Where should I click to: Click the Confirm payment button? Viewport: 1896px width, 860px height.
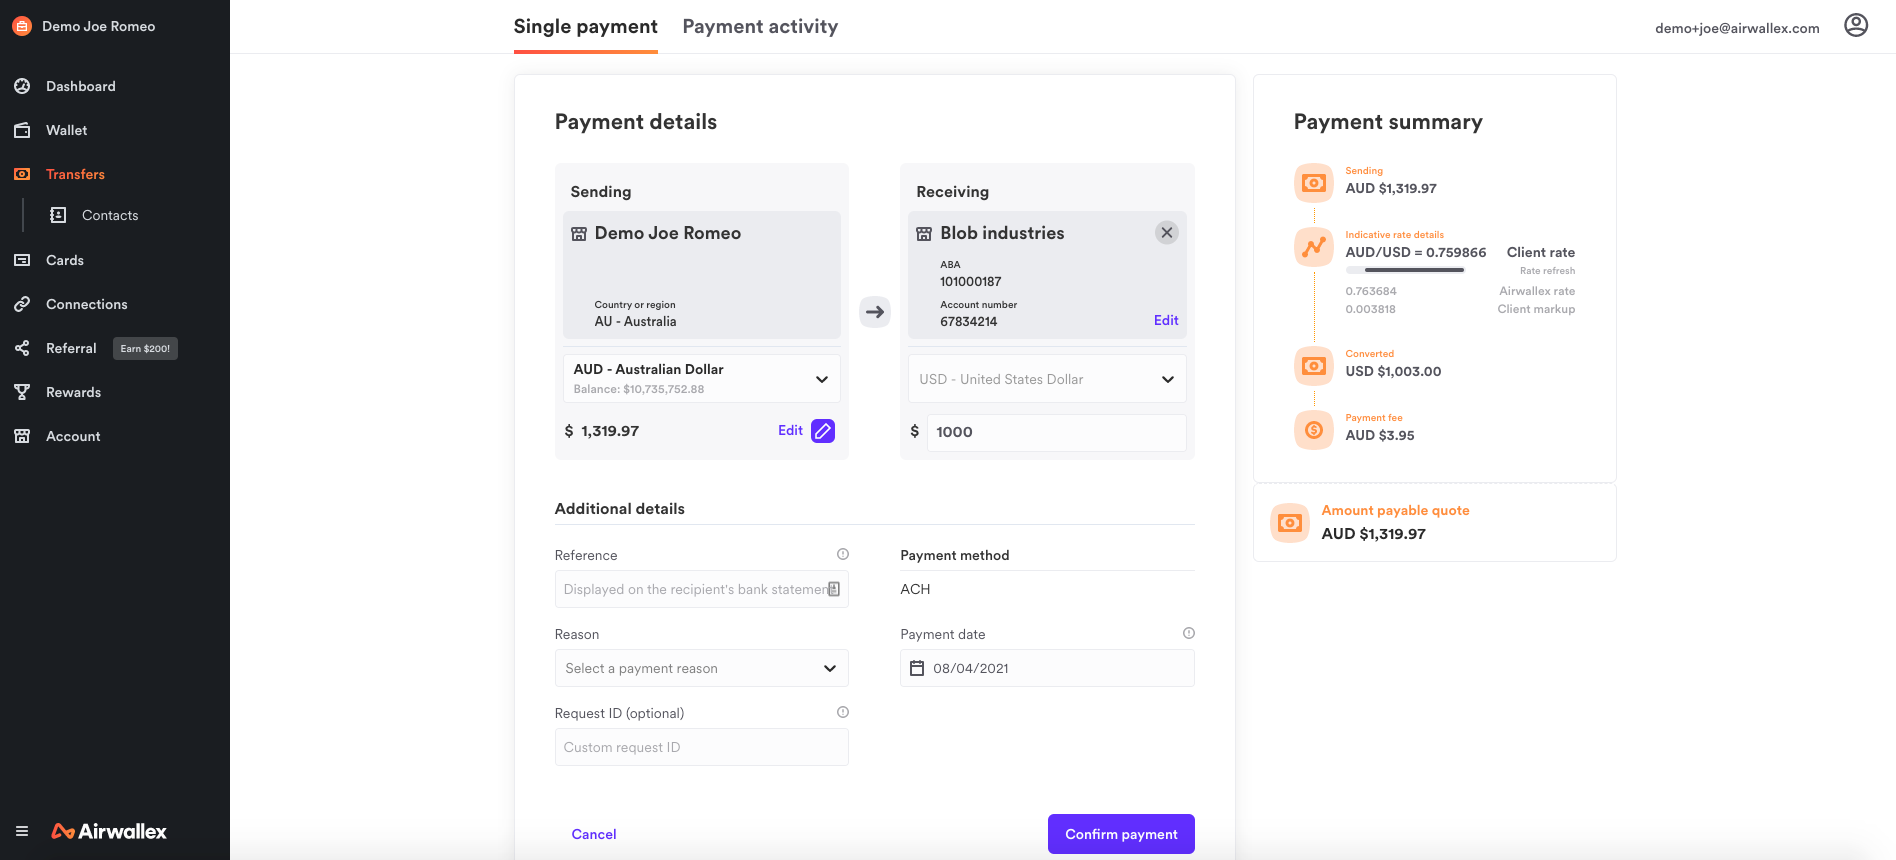pos(1121,834)
